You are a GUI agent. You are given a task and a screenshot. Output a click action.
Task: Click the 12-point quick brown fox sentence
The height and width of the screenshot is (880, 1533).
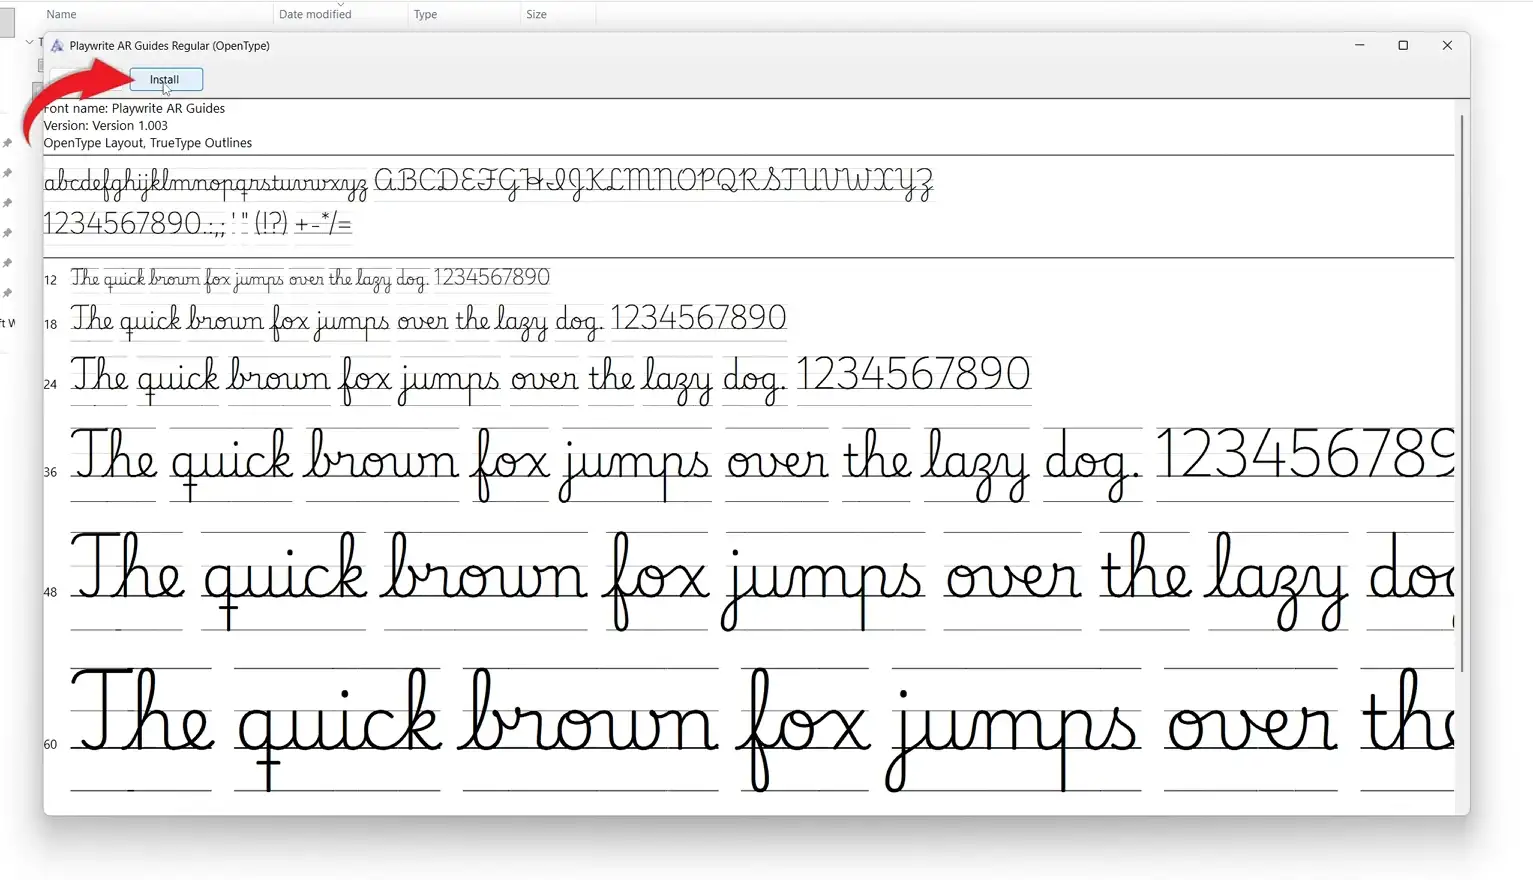point(310,278)
